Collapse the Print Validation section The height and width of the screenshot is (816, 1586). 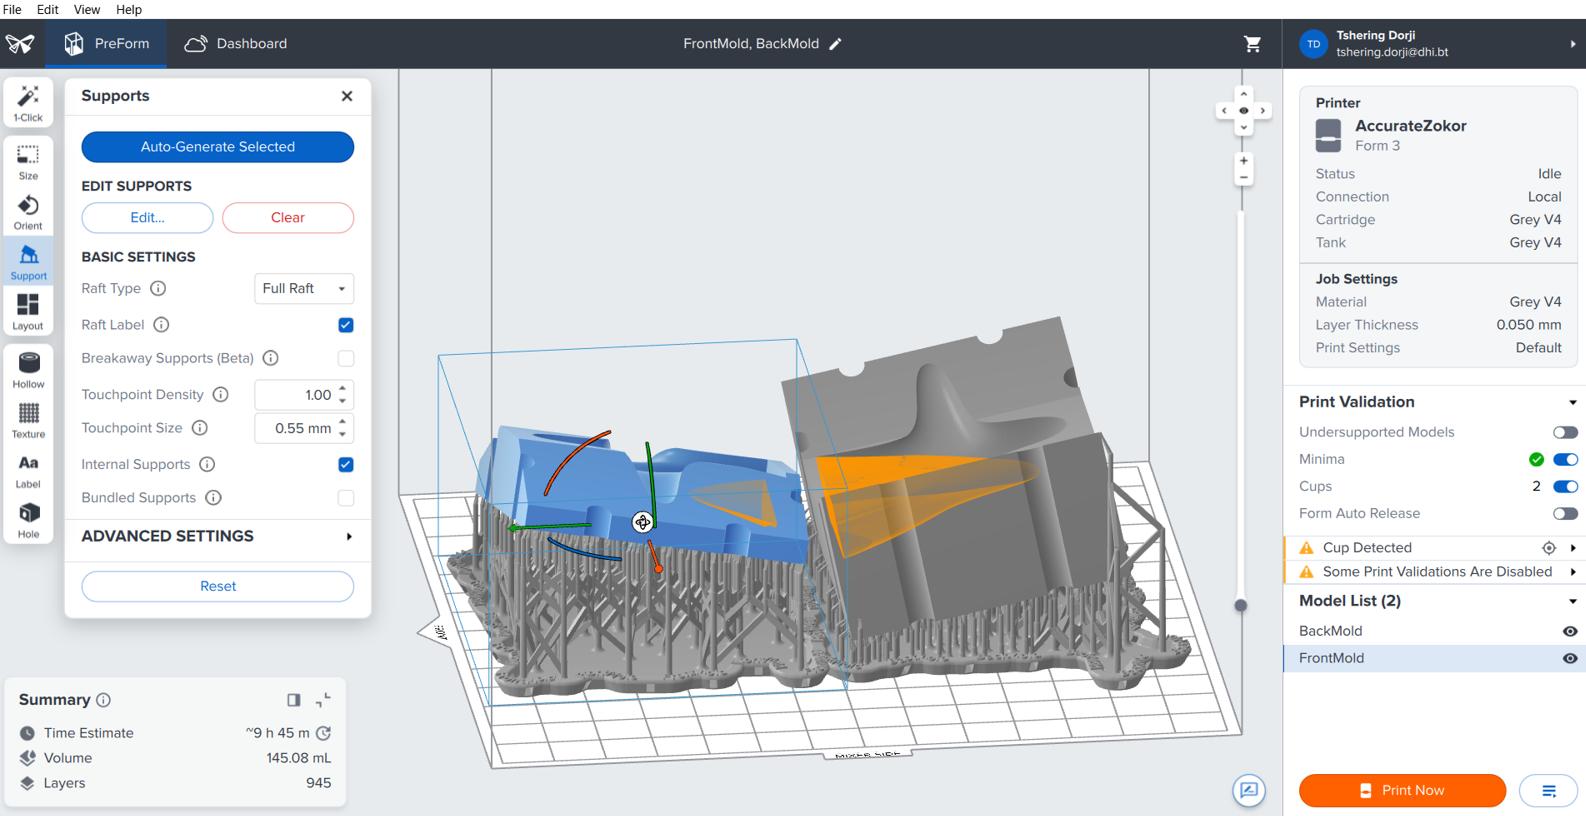(1572, 403)
